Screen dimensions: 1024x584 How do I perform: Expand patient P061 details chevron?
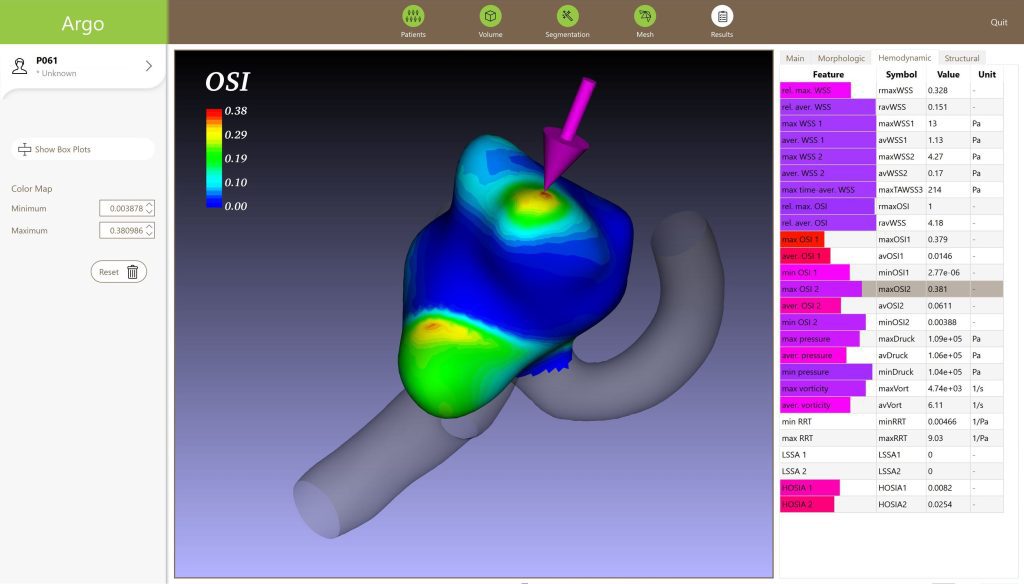point(149,66)
